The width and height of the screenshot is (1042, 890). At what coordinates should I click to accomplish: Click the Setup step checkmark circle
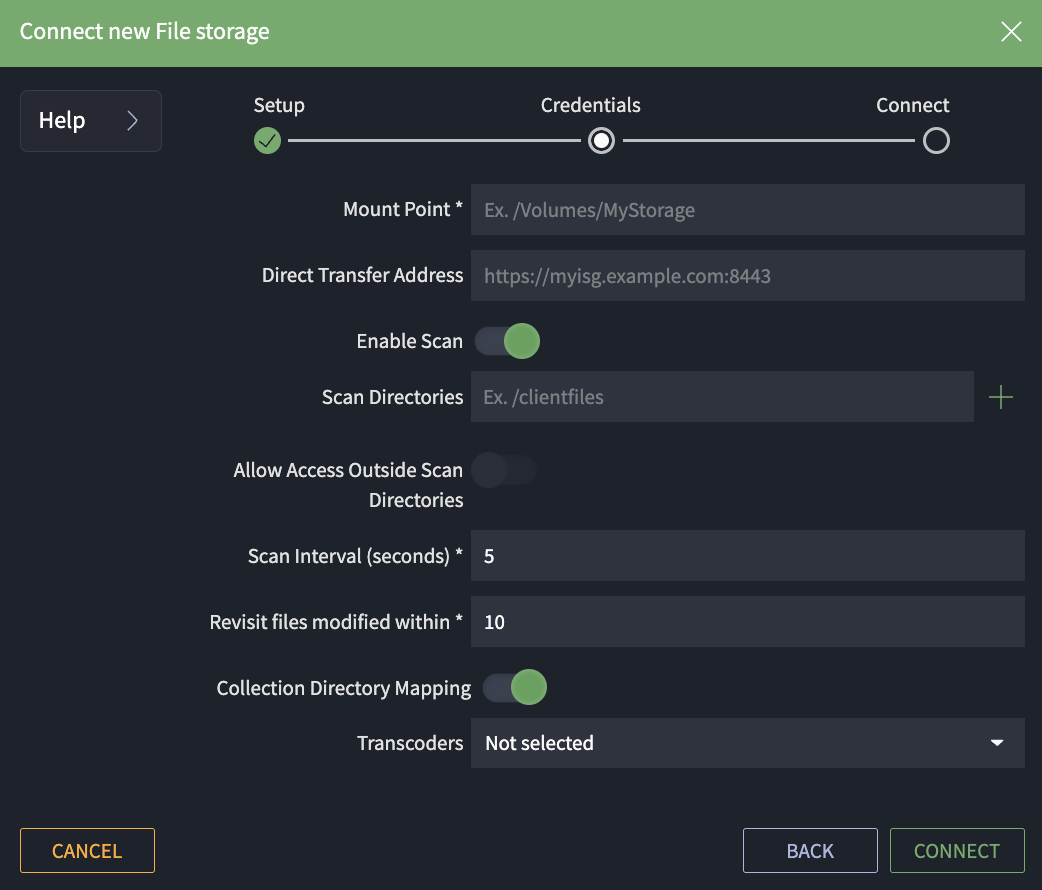[267, 141]
